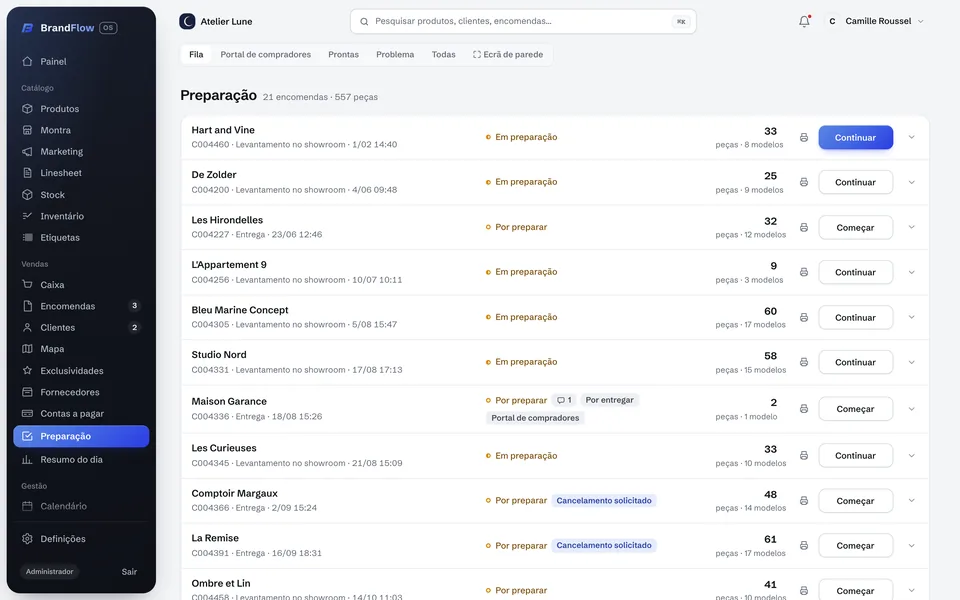This screenshot has width=960, height=600.
Task: Expand the Studio Nord row
Action: (x=912, y=362)
